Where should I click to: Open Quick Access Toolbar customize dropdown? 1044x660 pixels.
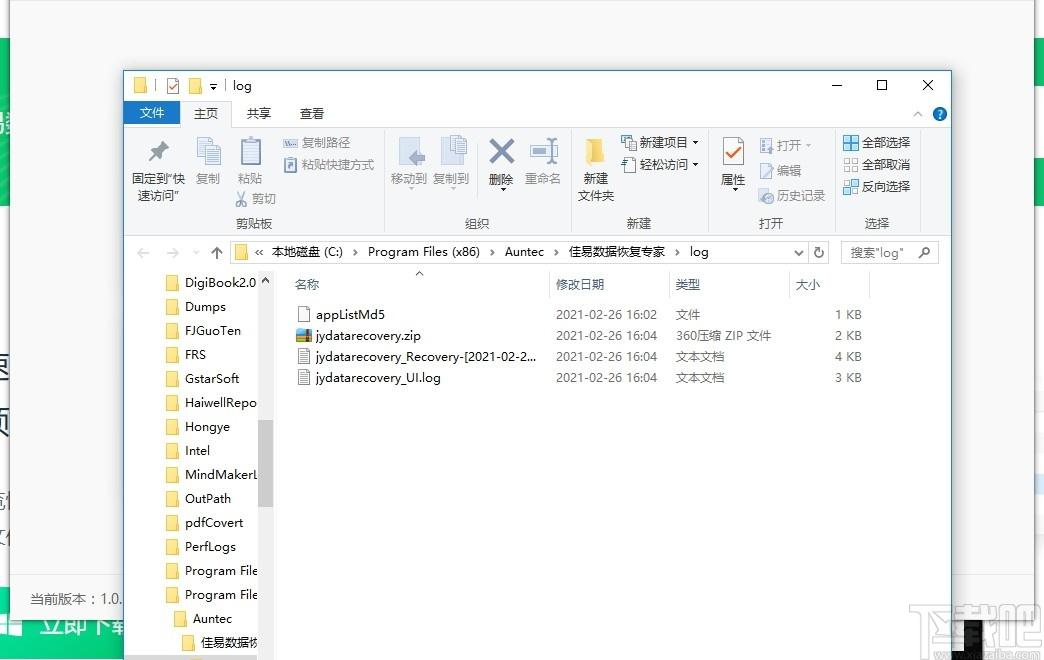213,86
